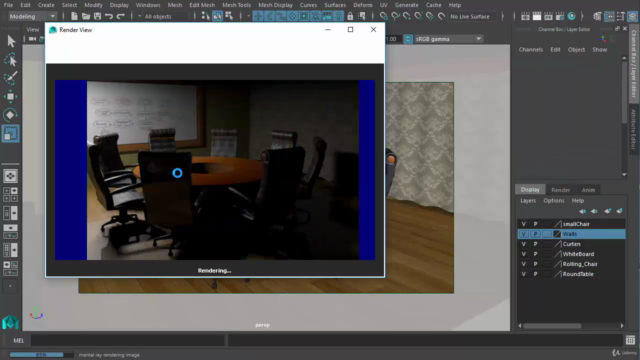Toggle visibility V of Walls layer

[x=523, y=234]
